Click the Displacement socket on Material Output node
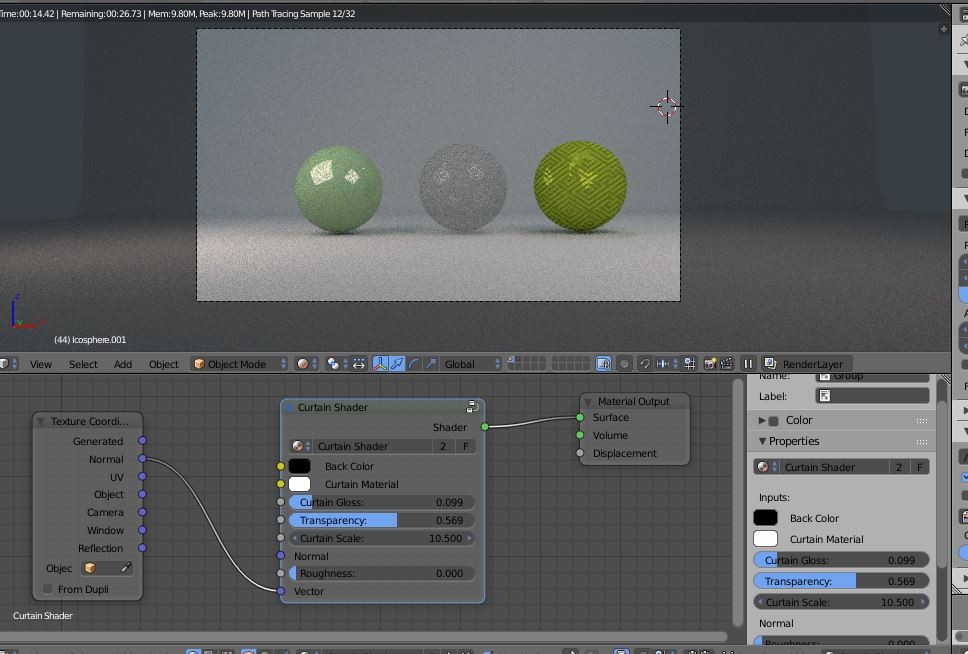 580,453
